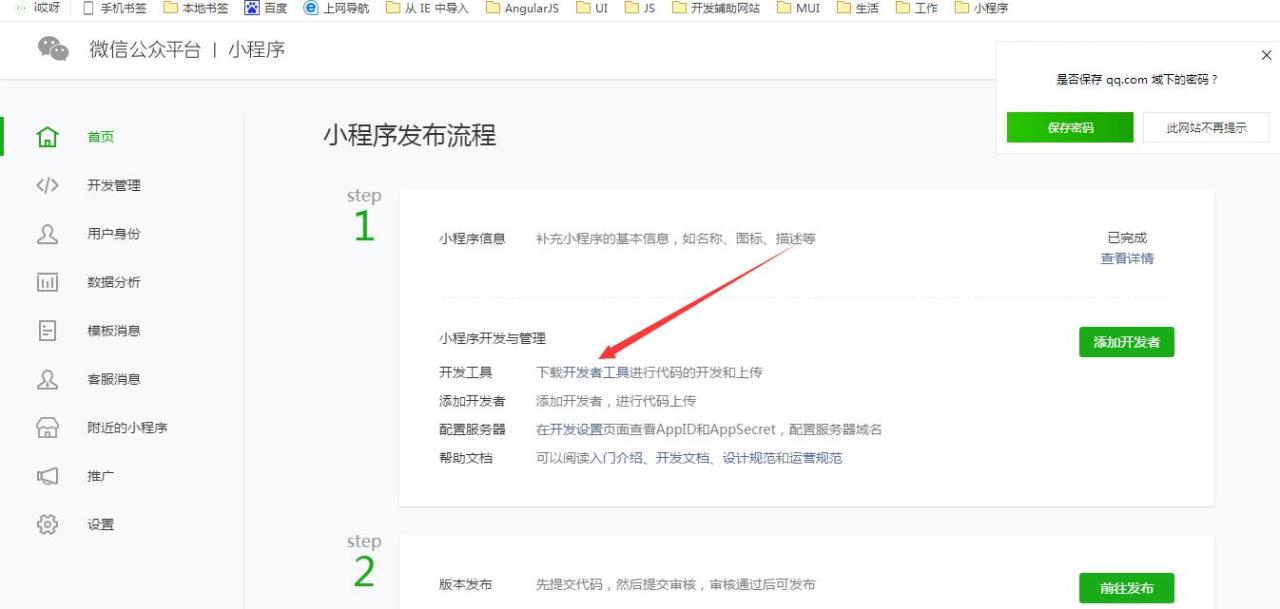Open the 生活 bookmarks folder
The width and height of the screenshot is (1280, 609).
point(858,8)
